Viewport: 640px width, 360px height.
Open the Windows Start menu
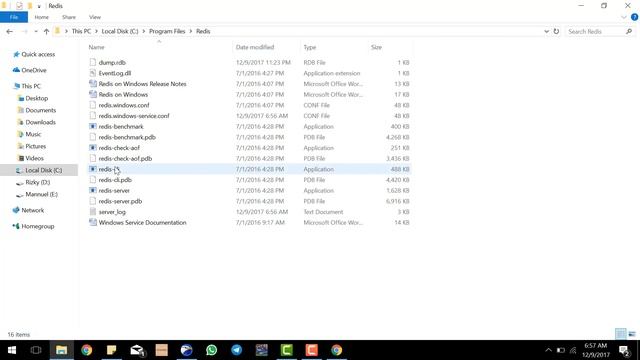click(12, 350)
